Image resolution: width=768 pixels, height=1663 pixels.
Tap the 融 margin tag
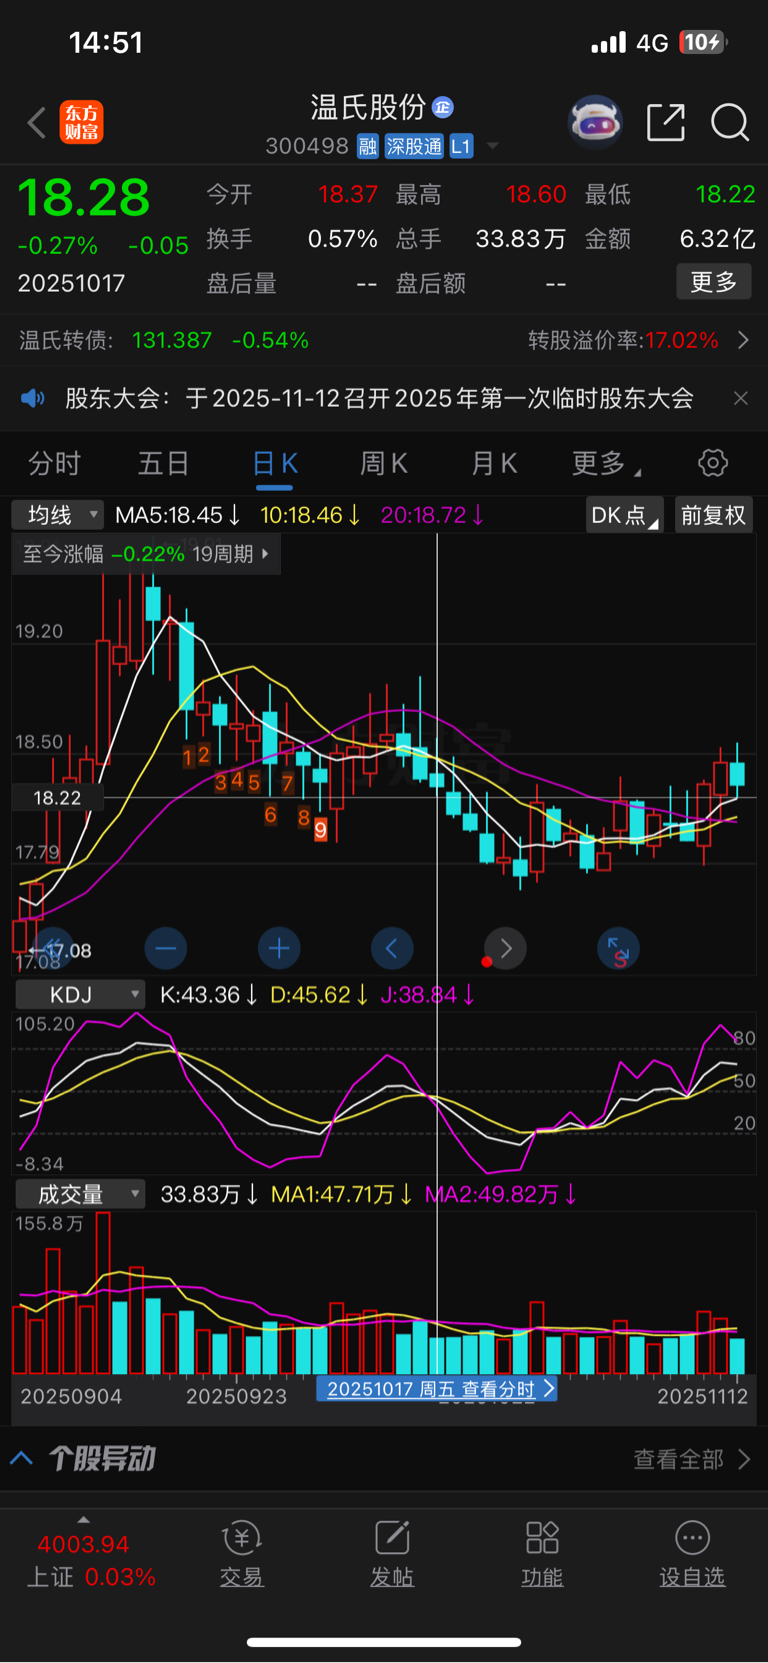368,147
